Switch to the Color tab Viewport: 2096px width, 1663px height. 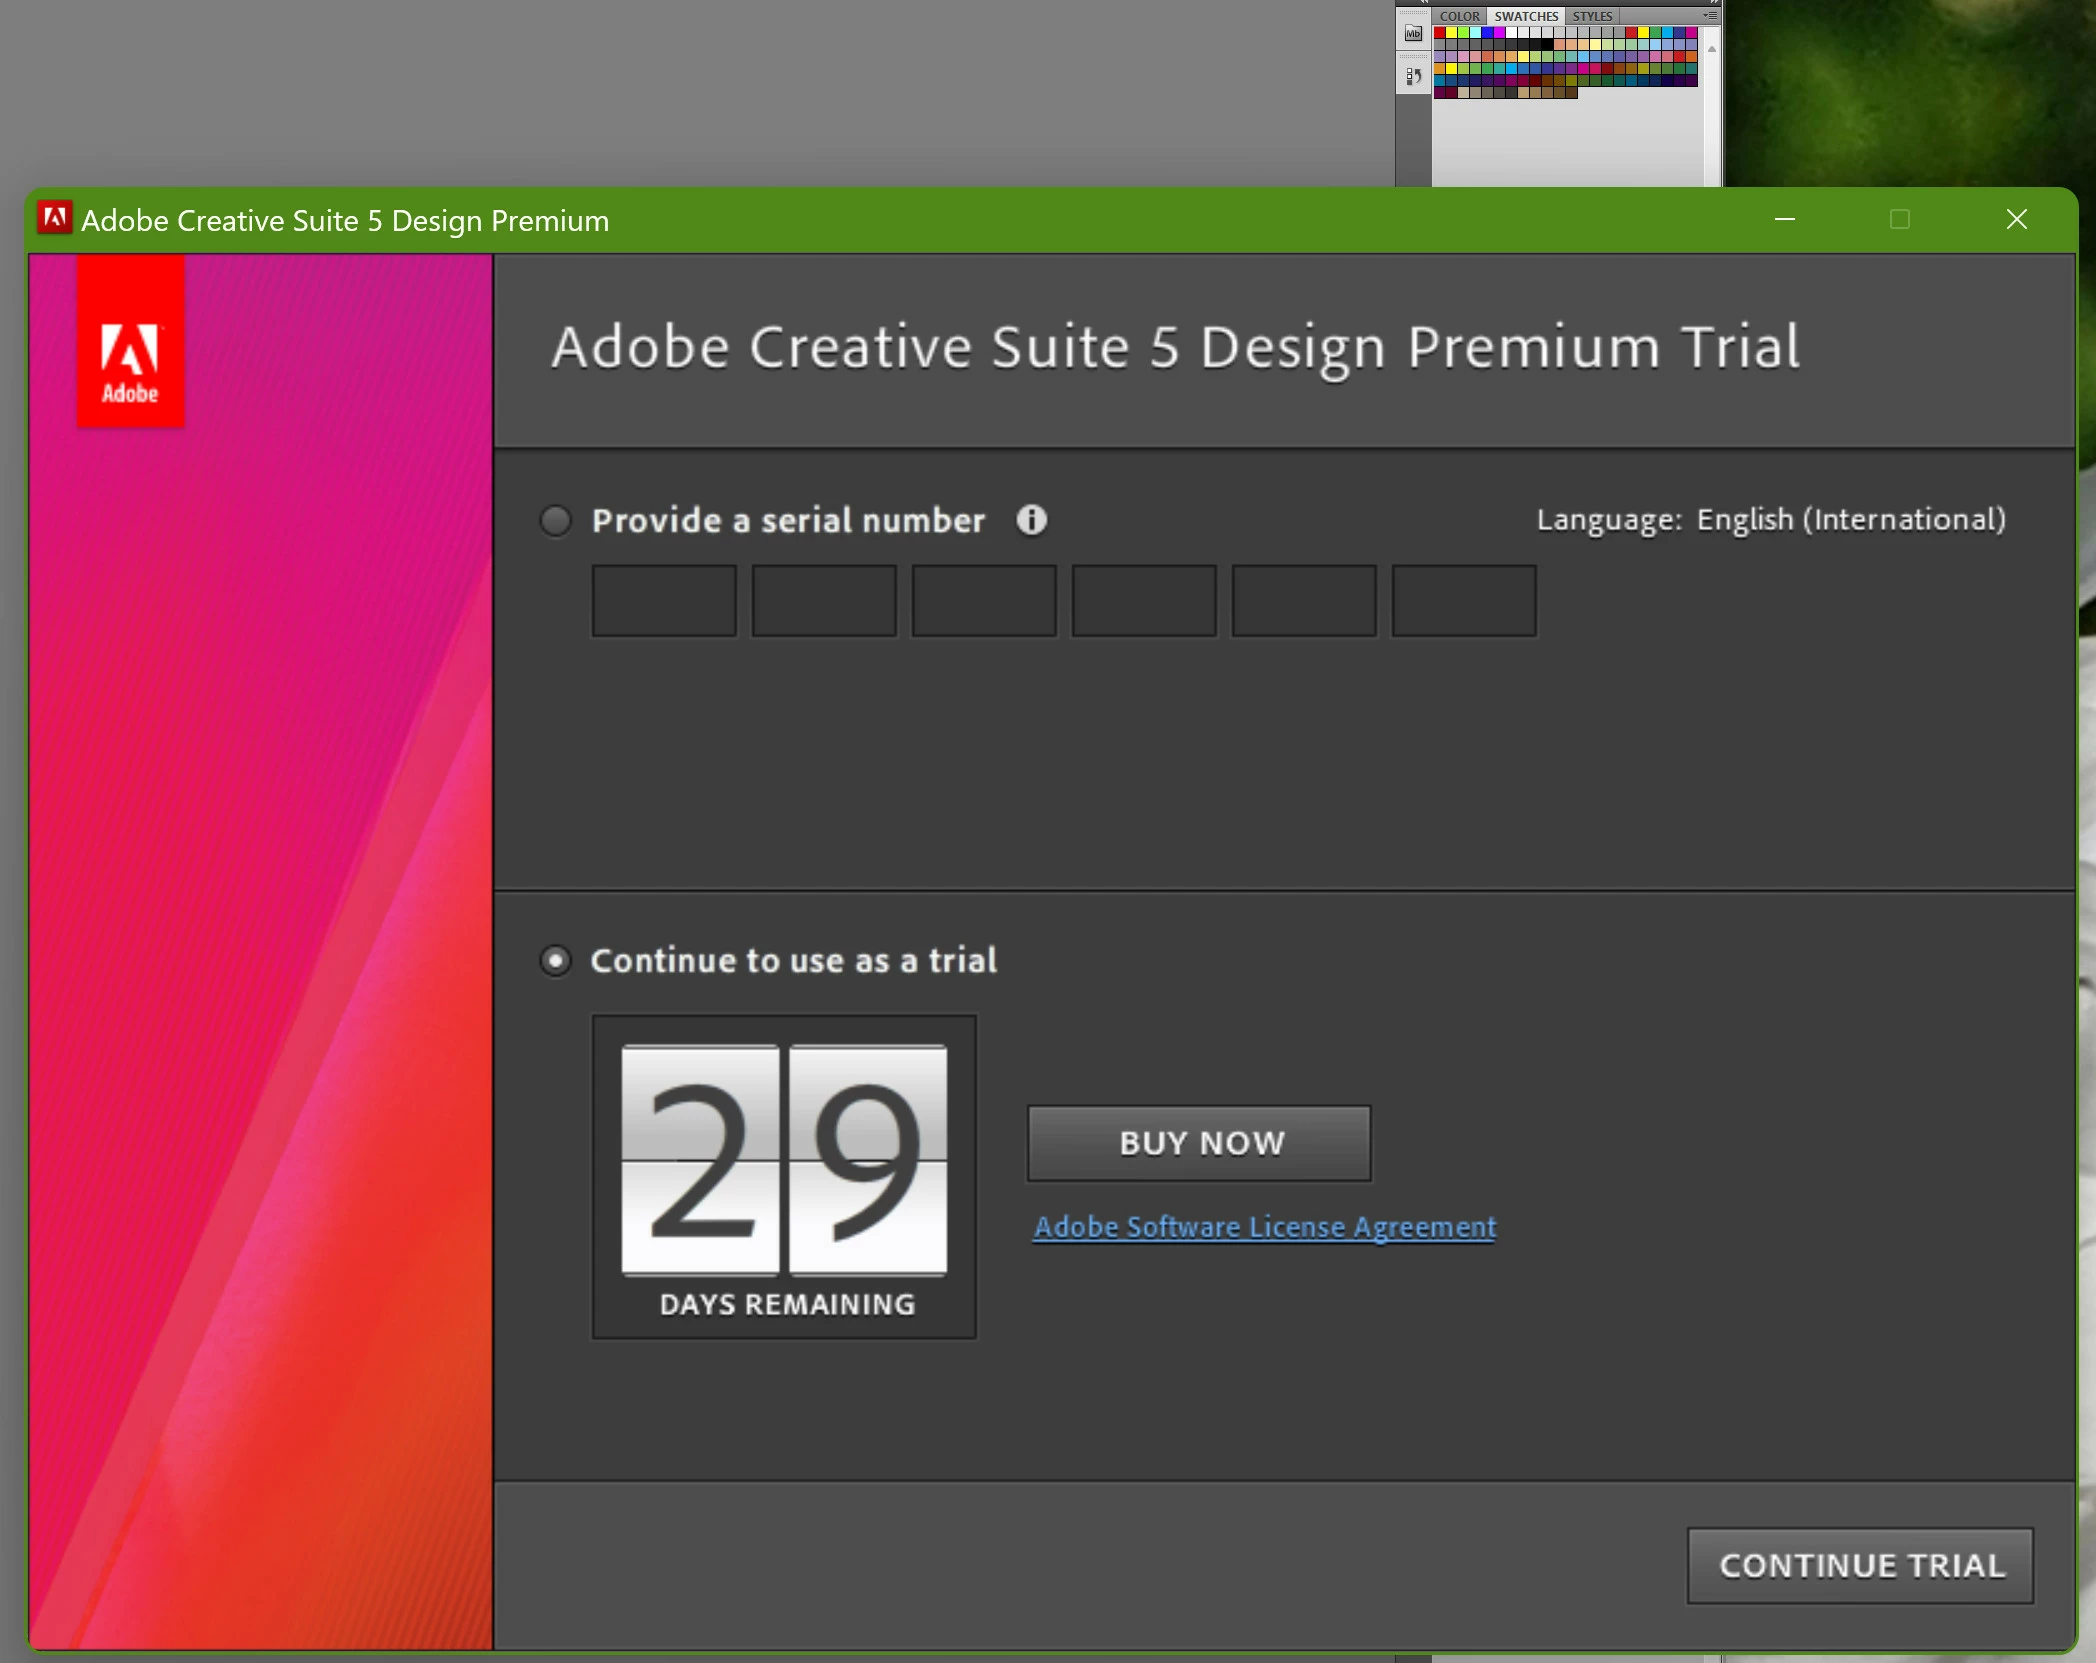coord(1459,16)
